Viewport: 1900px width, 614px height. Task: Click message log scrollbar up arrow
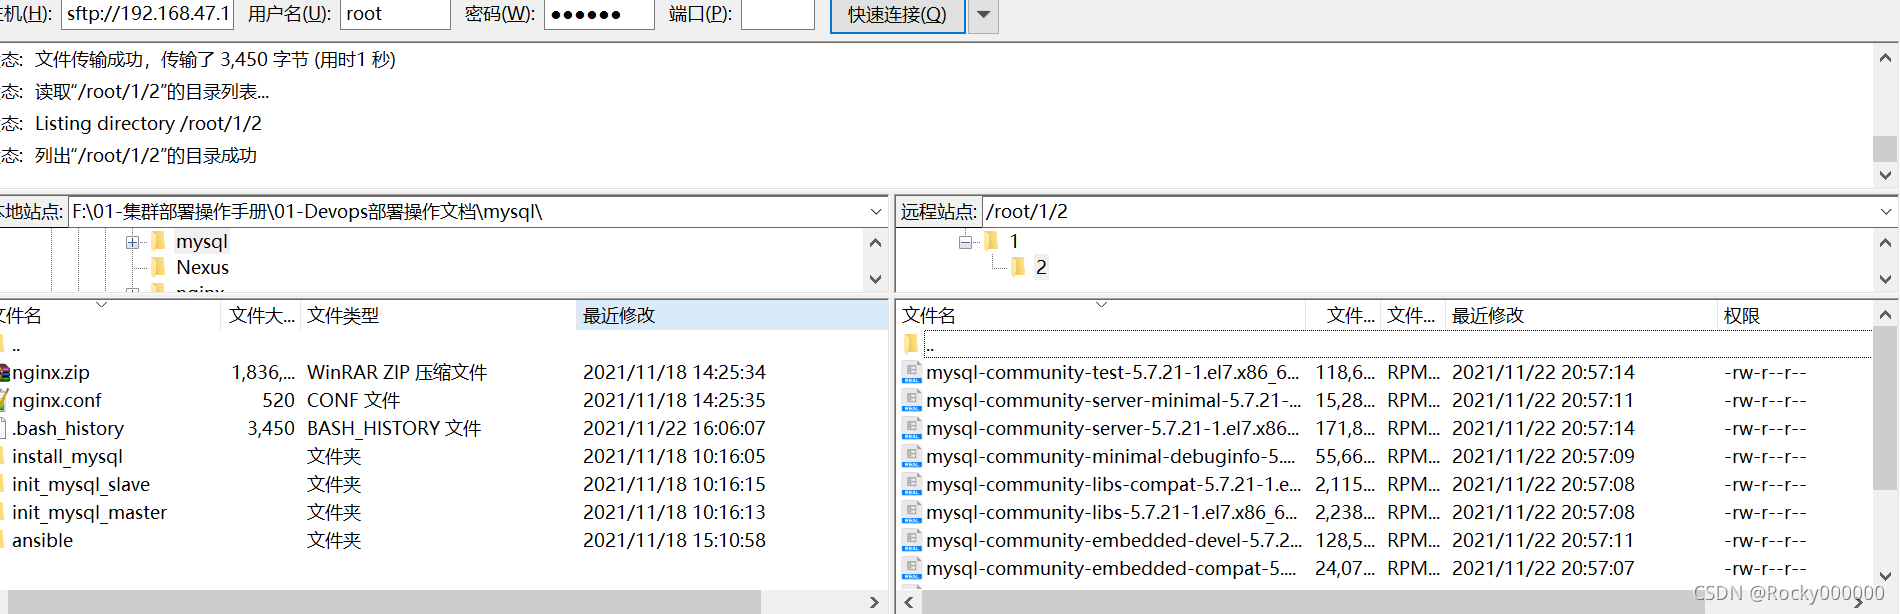pos(1885,59)
